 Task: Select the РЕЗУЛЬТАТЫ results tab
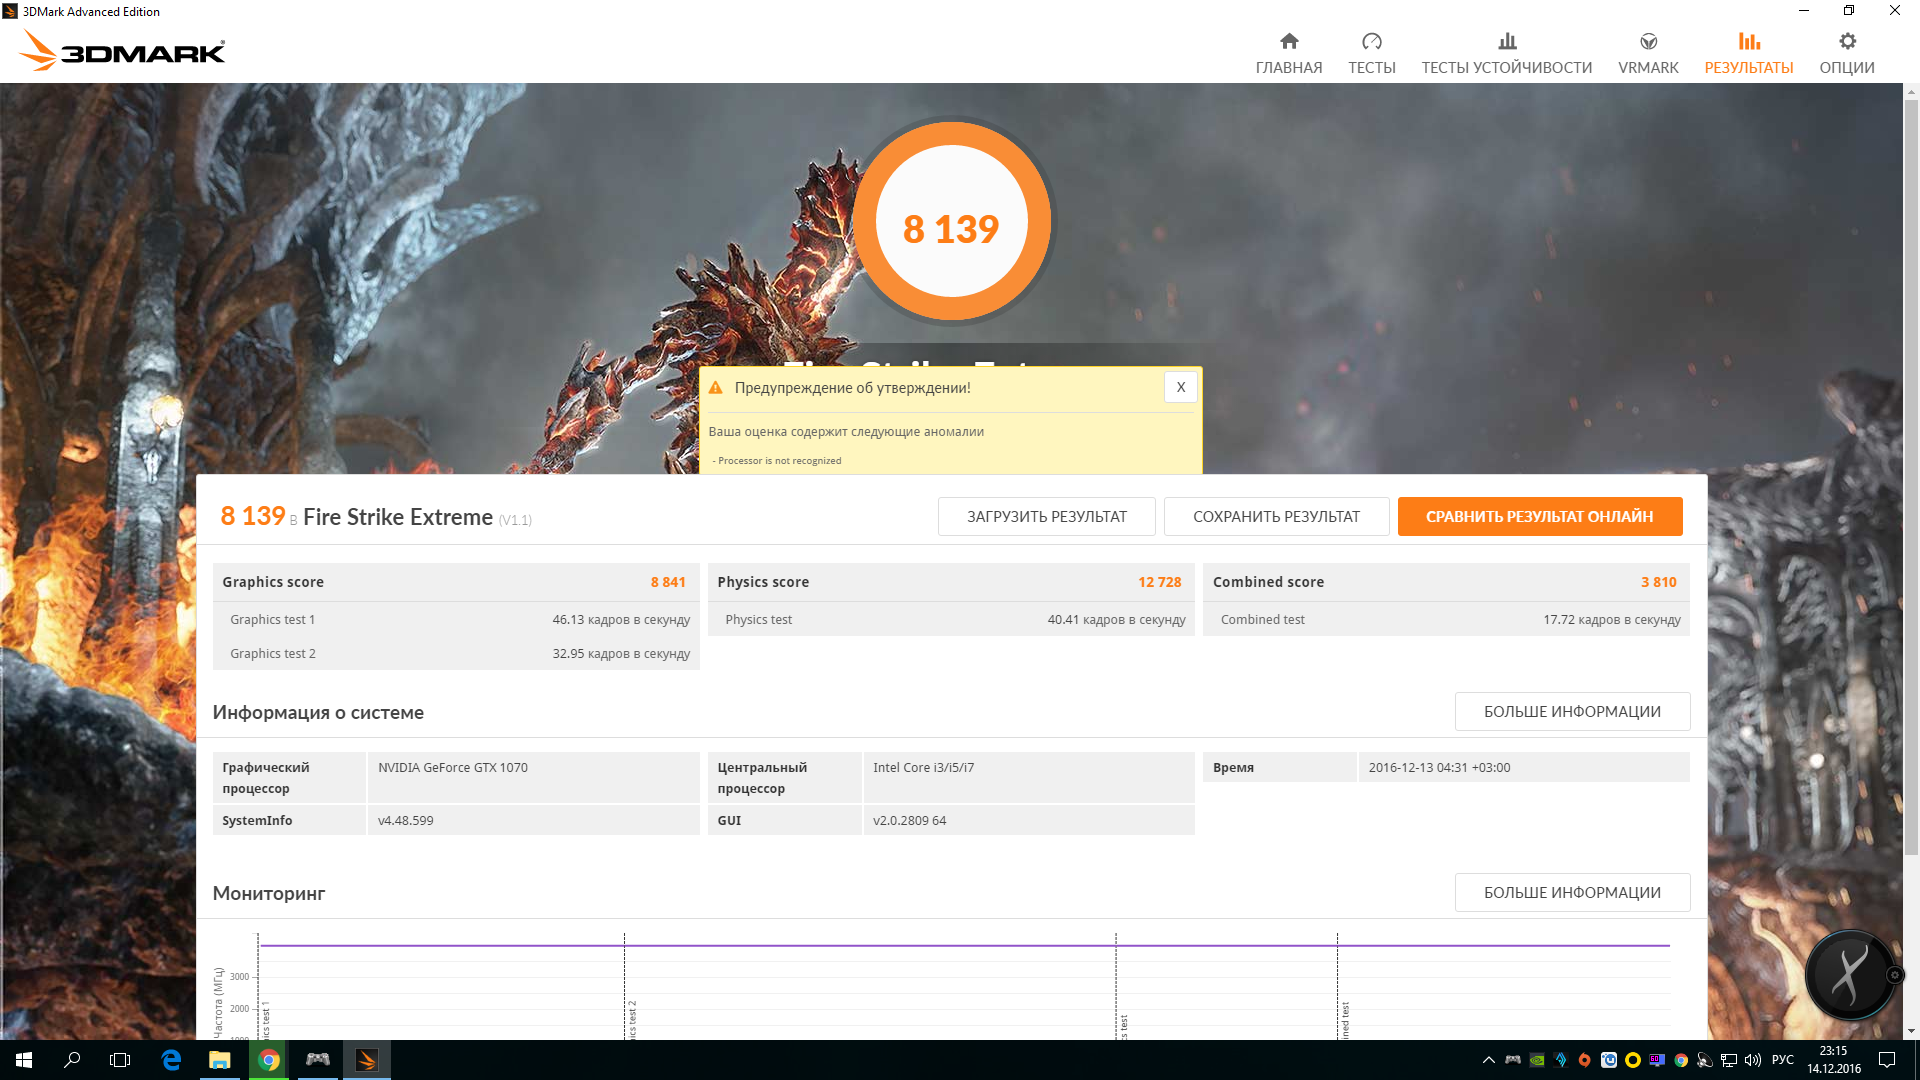(x=1748, y=52)
